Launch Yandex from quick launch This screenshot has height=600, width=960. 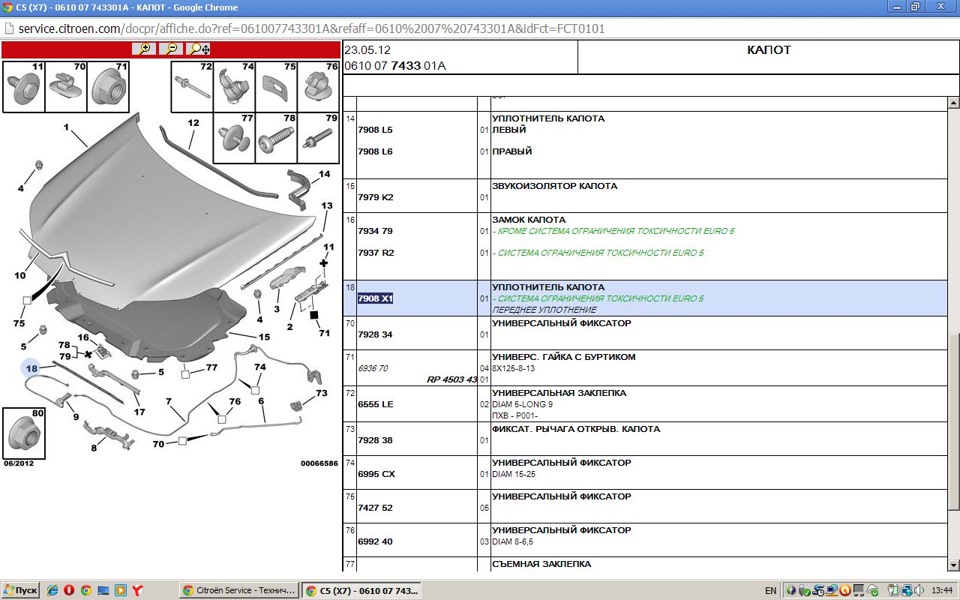click(x=138, y=590)
